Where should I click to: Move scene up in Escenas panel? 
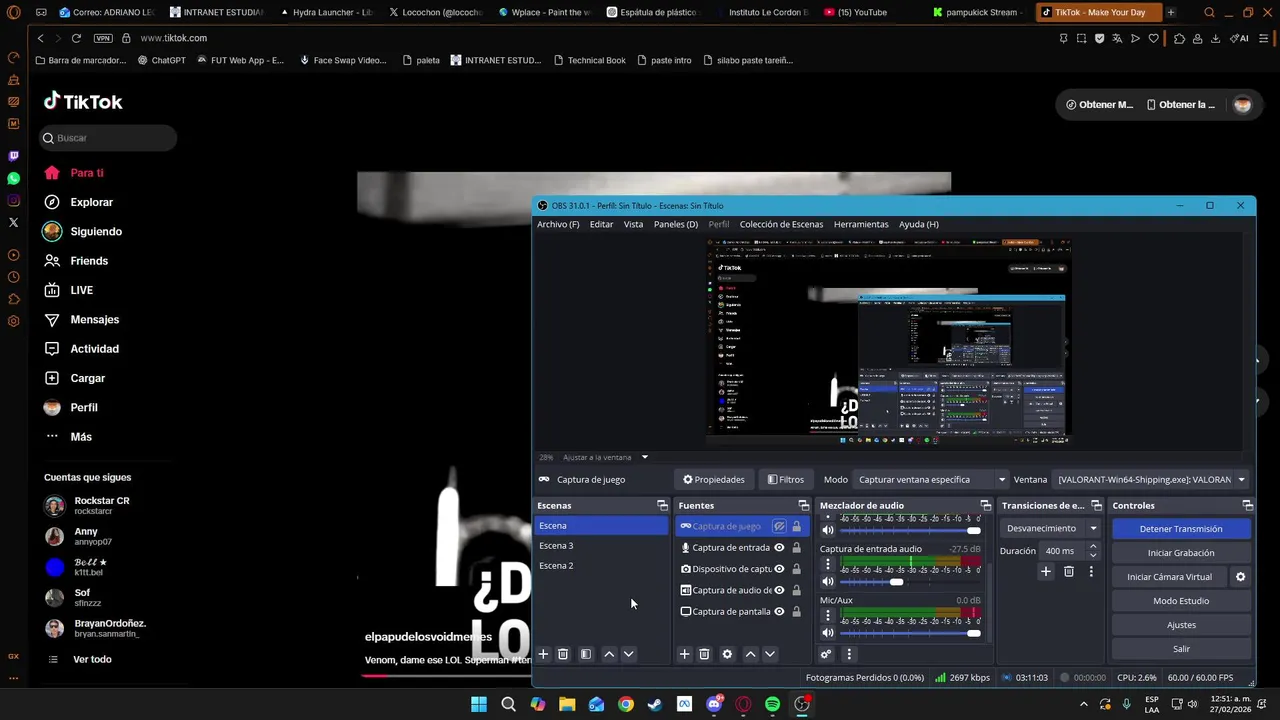[609, 654]
